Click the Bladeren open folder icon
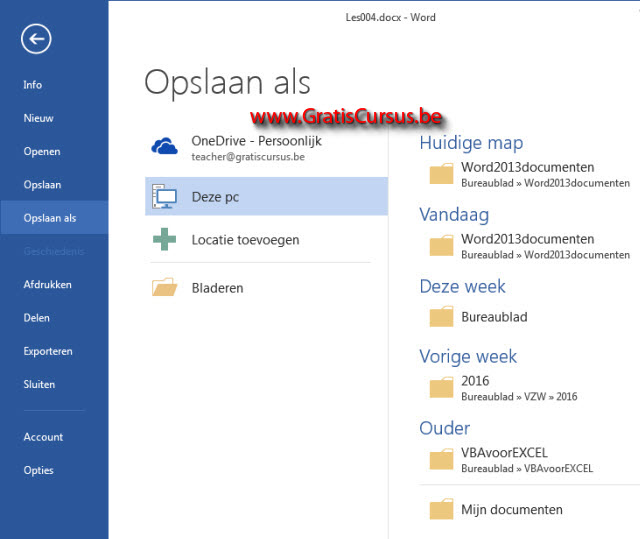 [164, 287]
